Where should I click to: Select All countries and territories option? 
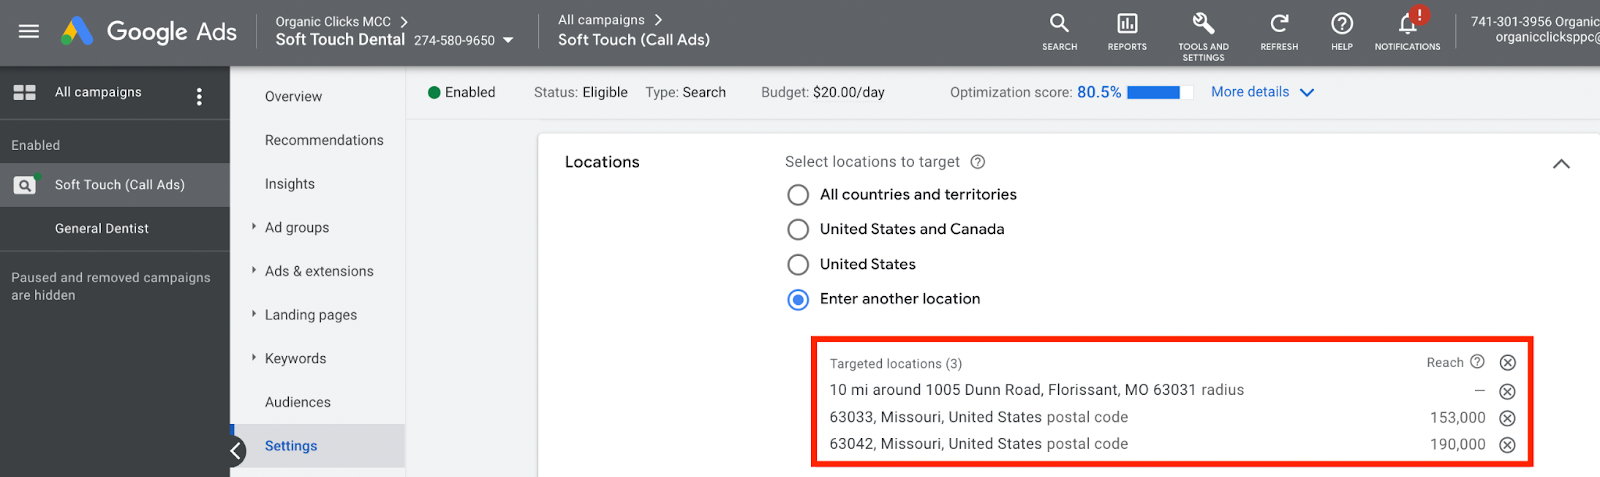click(798, 195)
